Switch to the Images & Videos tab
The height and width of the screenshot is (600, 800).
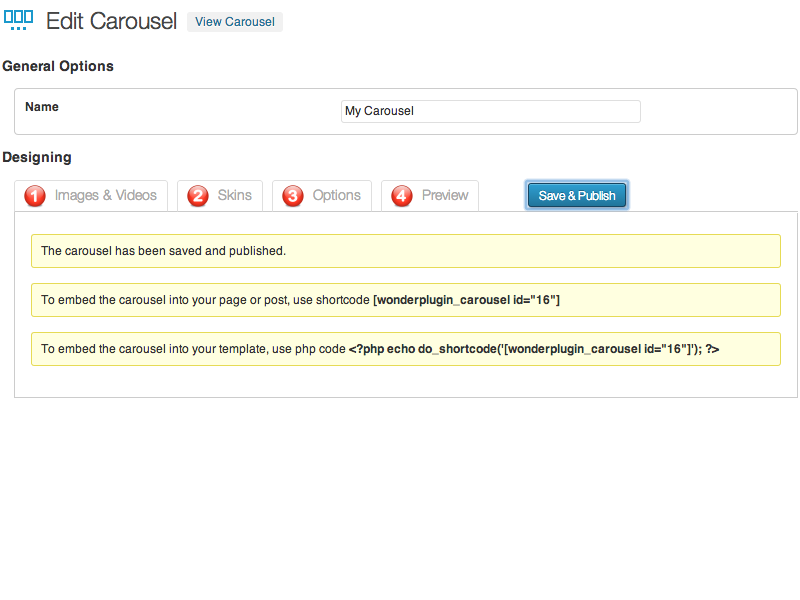[x=105, y=195]
